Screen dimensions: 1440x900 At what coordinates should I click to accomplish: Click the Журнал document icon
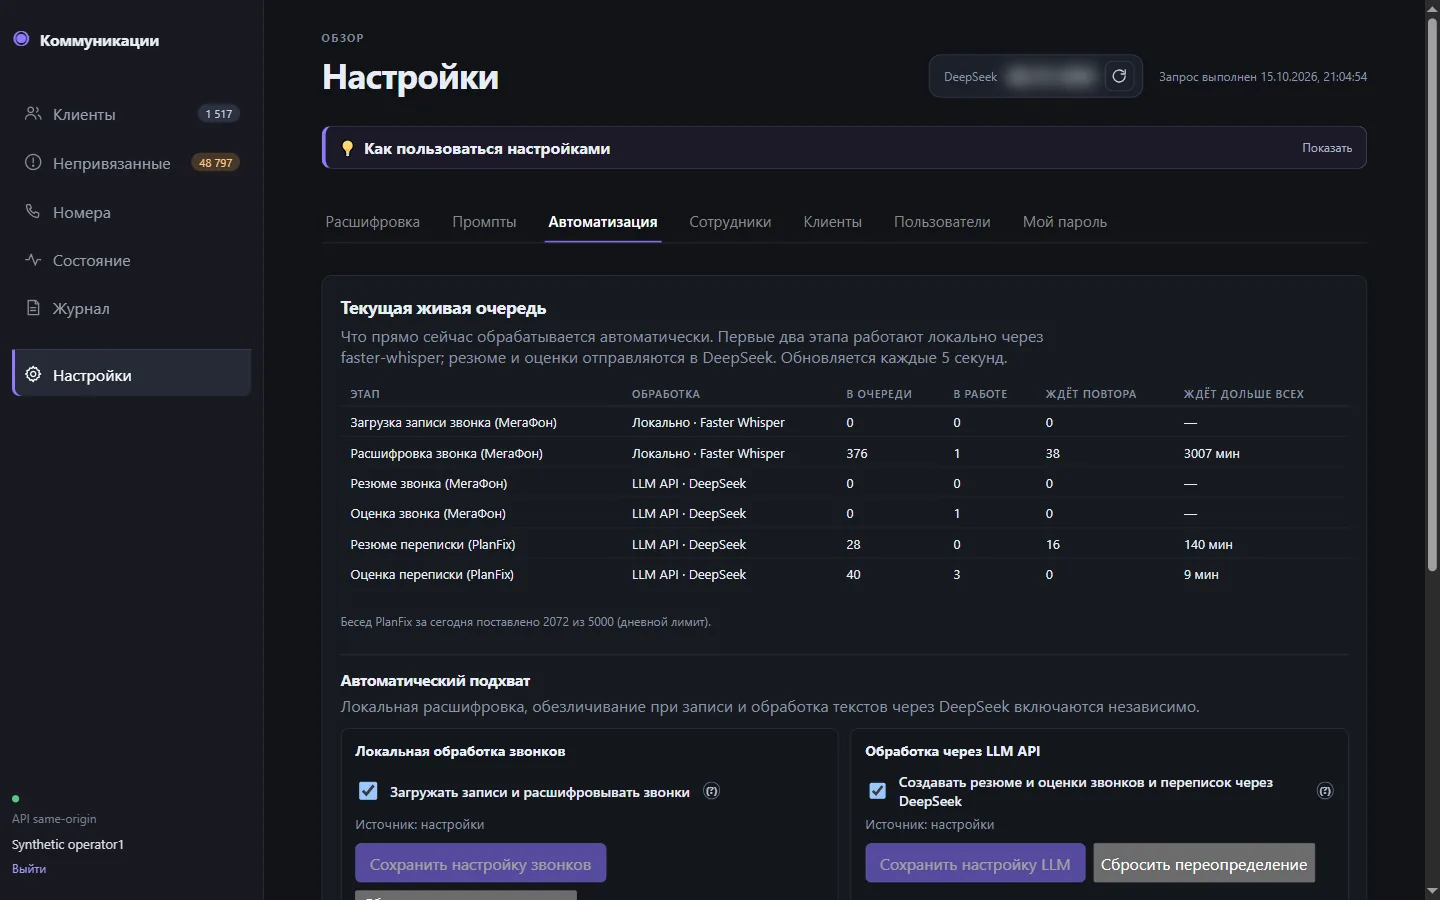click(33, 307)
